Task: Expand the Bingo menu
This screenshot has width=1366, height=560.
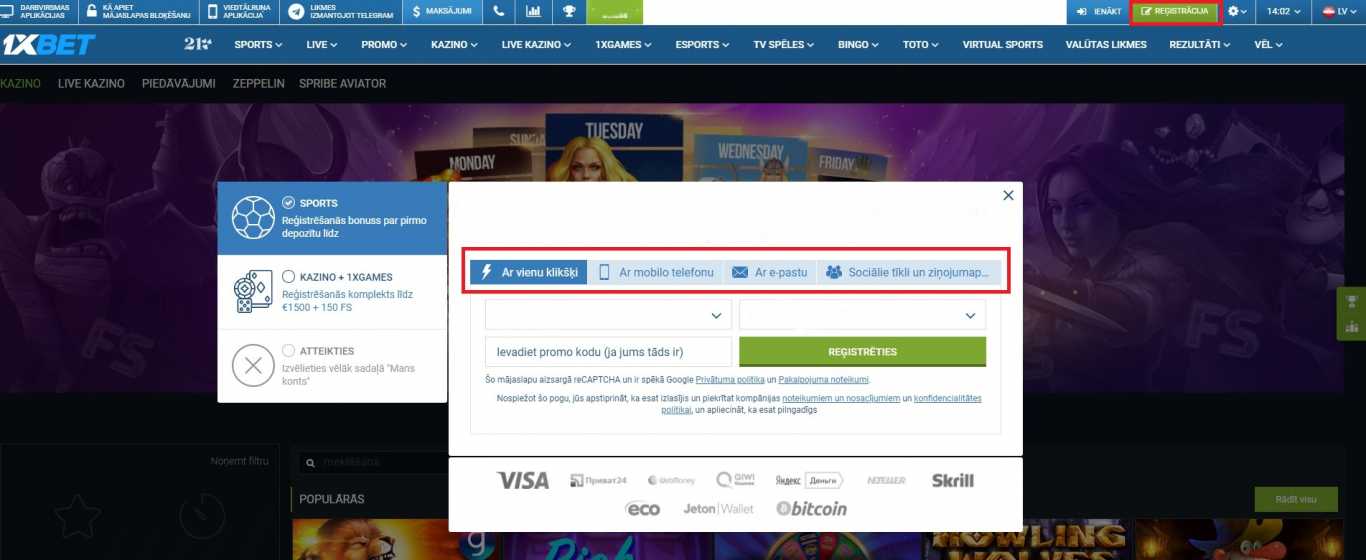Action: [x=859, y=44]
